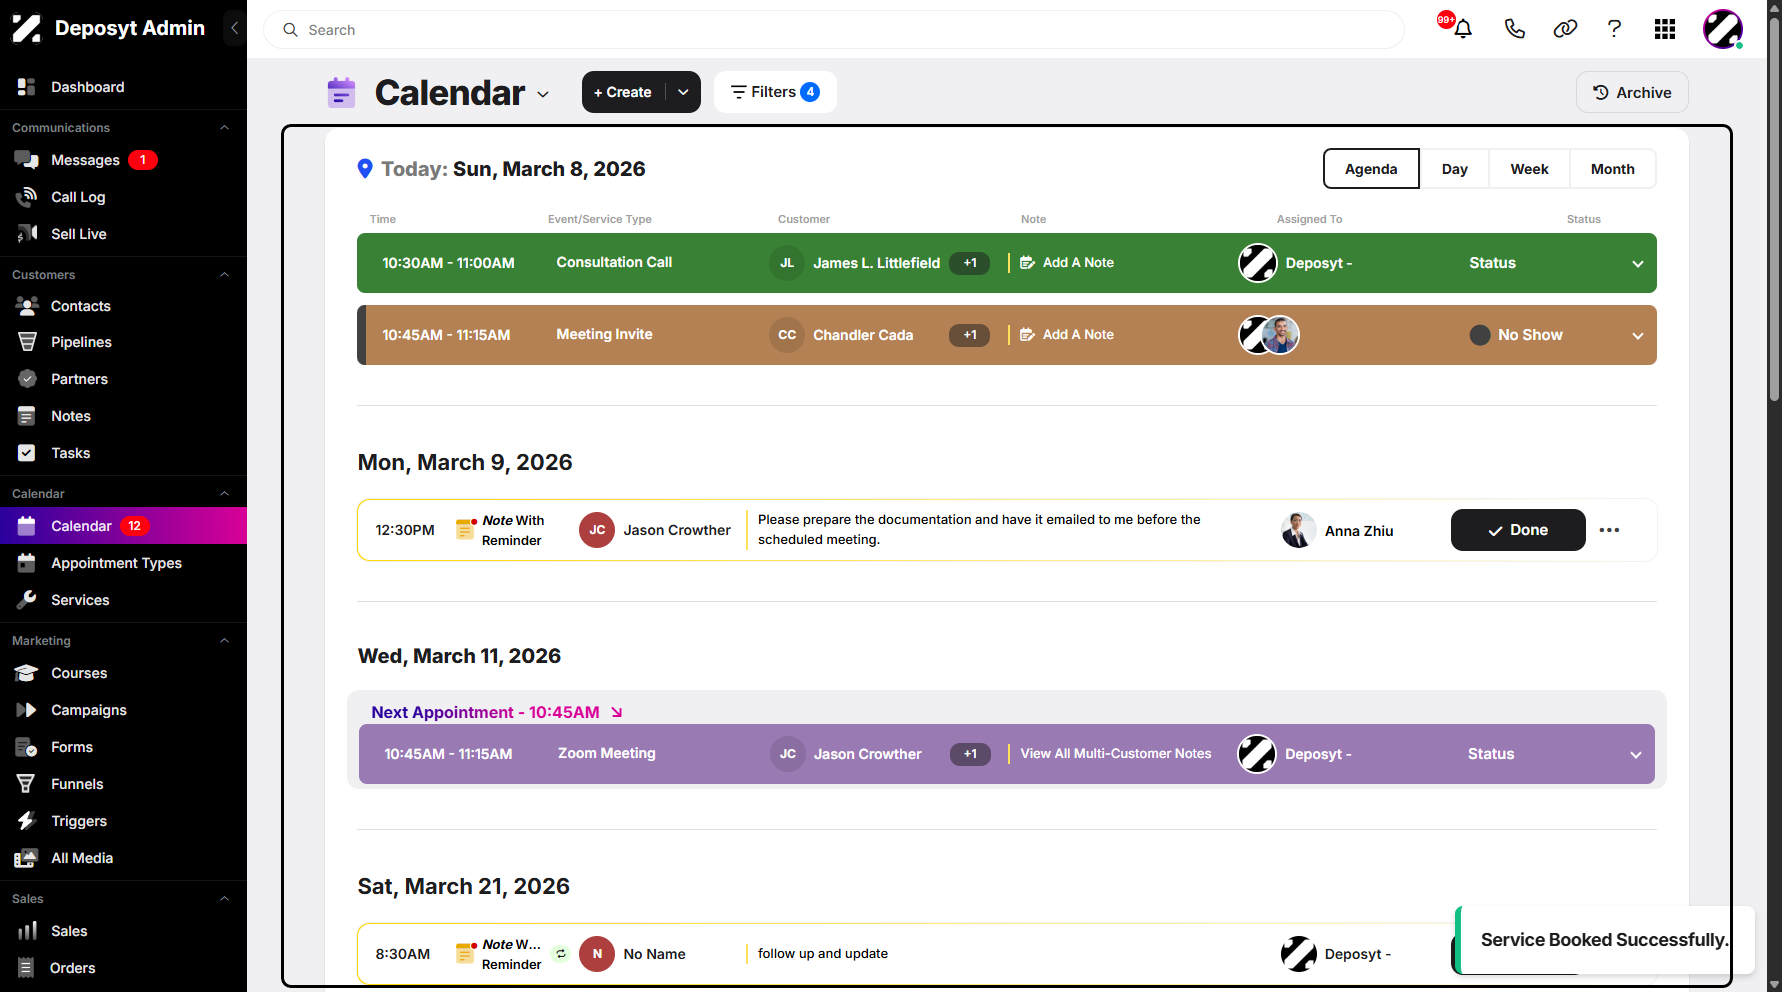Image resolution: width=1782 pixels, height=992 pixels.
Task: Open the Archive button
Action: tap(1632, 92)
